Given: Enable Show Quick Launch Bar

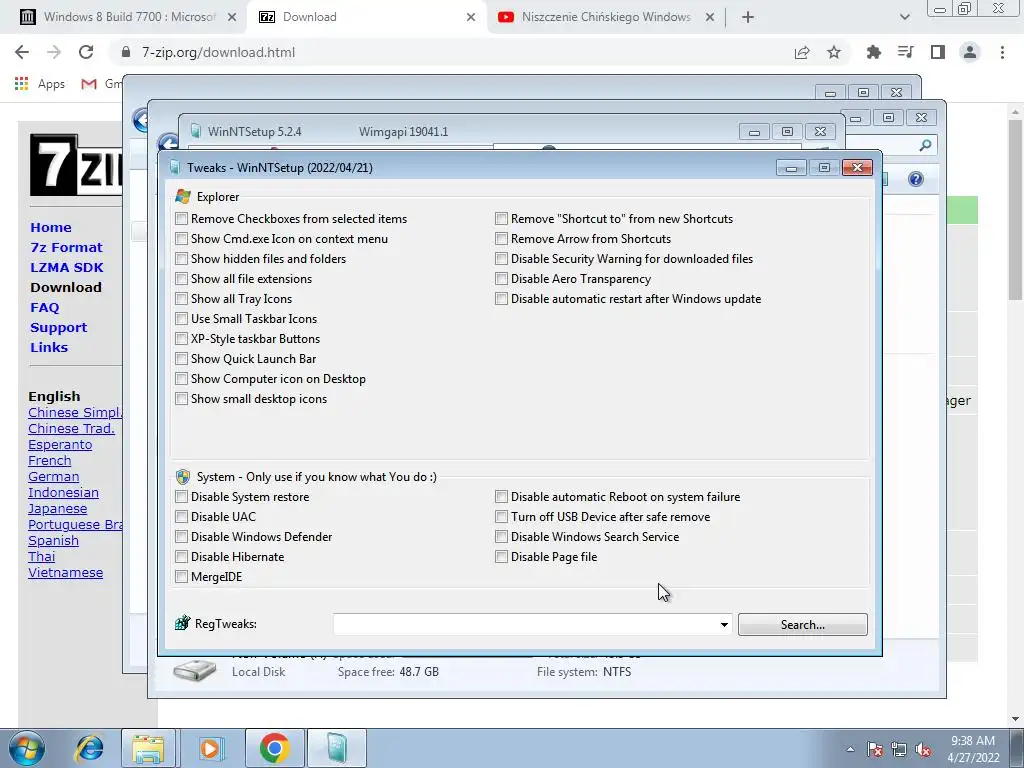Looking at the screenshot, I should pyautogui.click(x=182, y=359).
